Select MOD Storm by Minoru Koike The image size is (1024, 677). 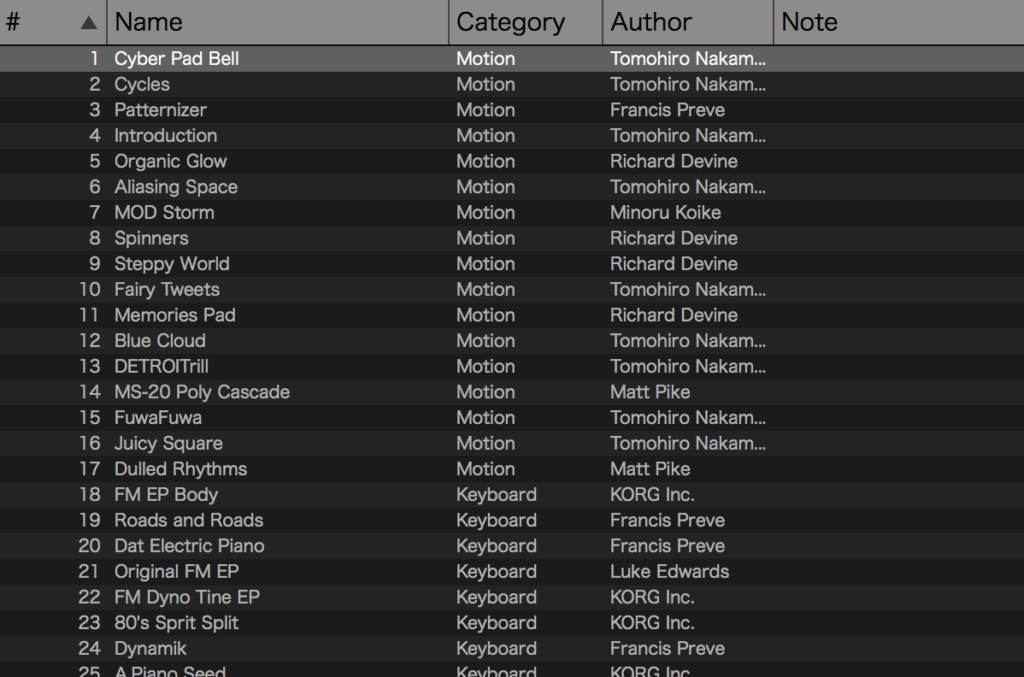coord(164,212)
